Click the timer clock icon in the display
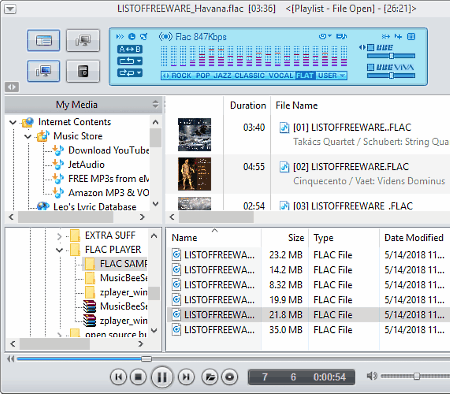 132,36
